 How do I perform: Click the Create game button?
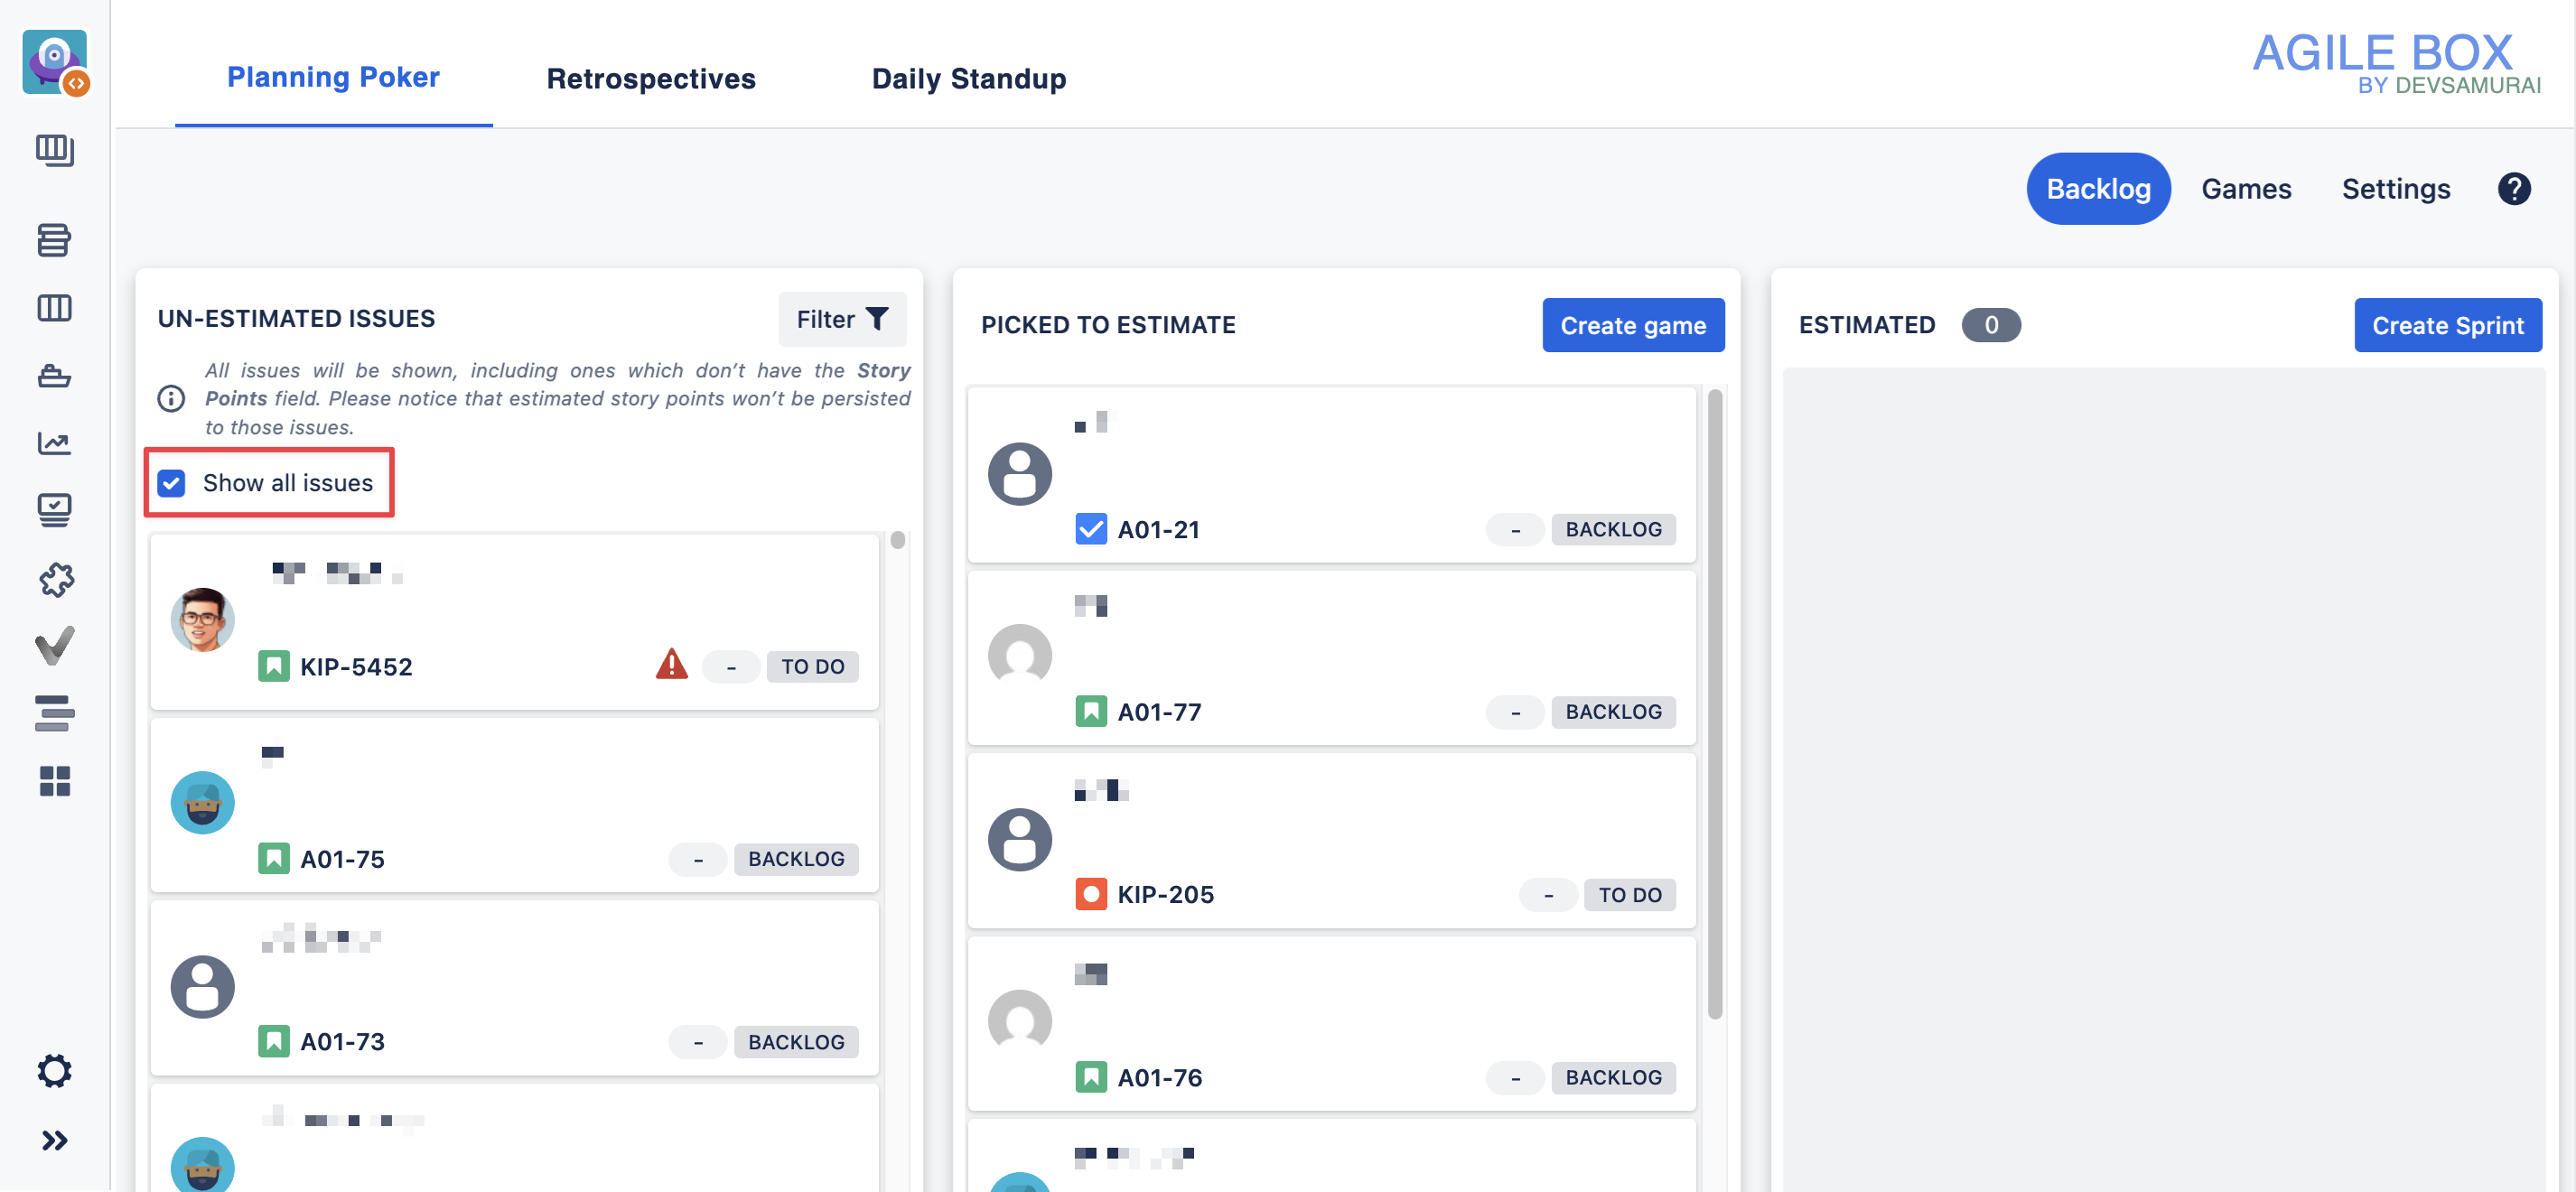point(1632,325)
